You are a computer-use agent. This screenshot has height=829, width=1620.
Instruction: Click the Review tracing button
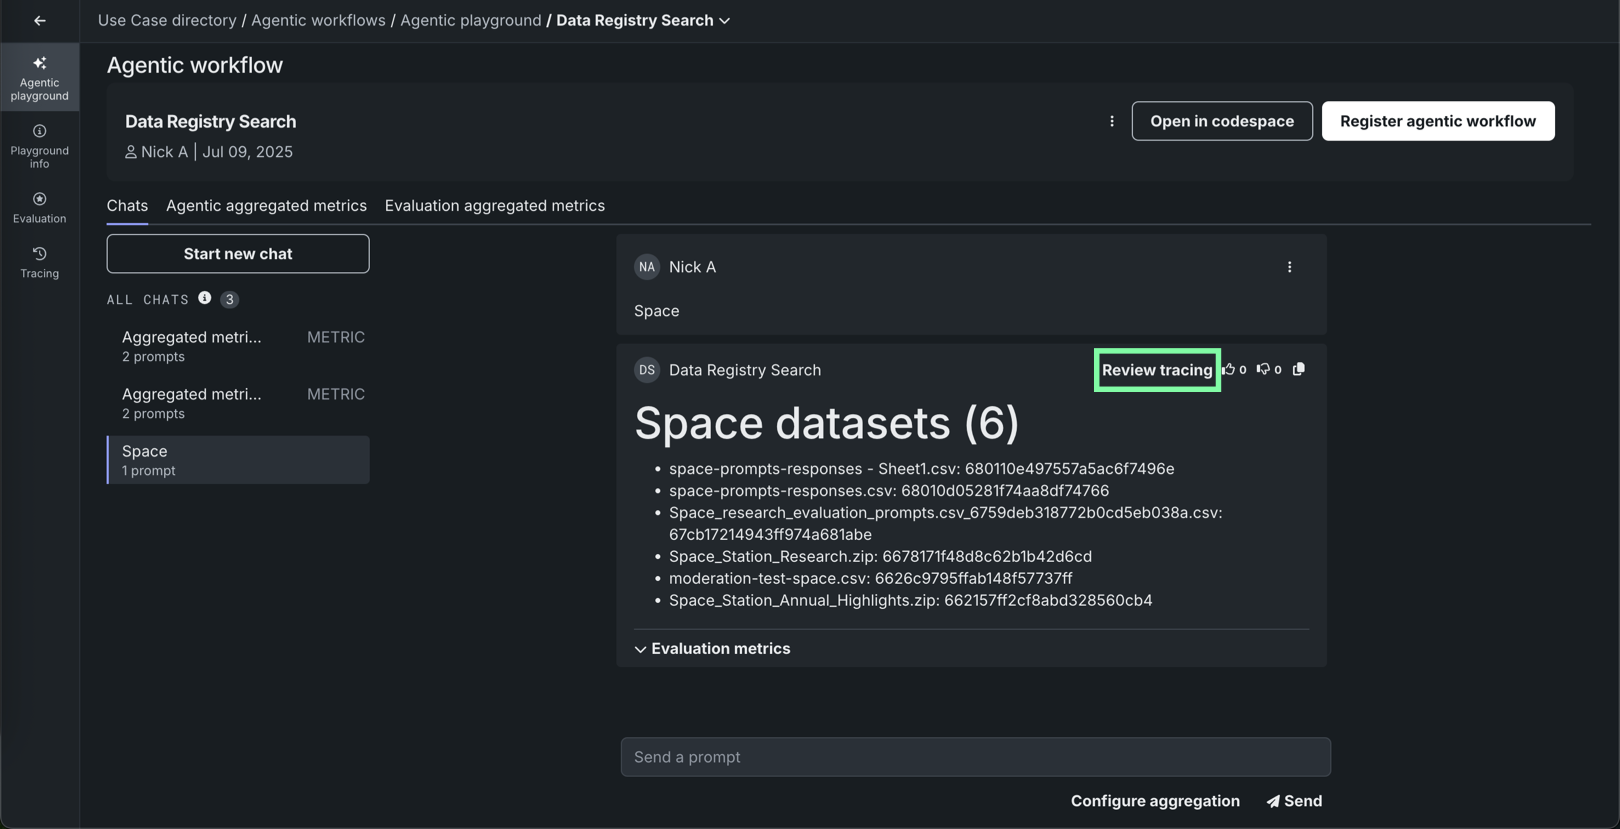[1156, 370]
